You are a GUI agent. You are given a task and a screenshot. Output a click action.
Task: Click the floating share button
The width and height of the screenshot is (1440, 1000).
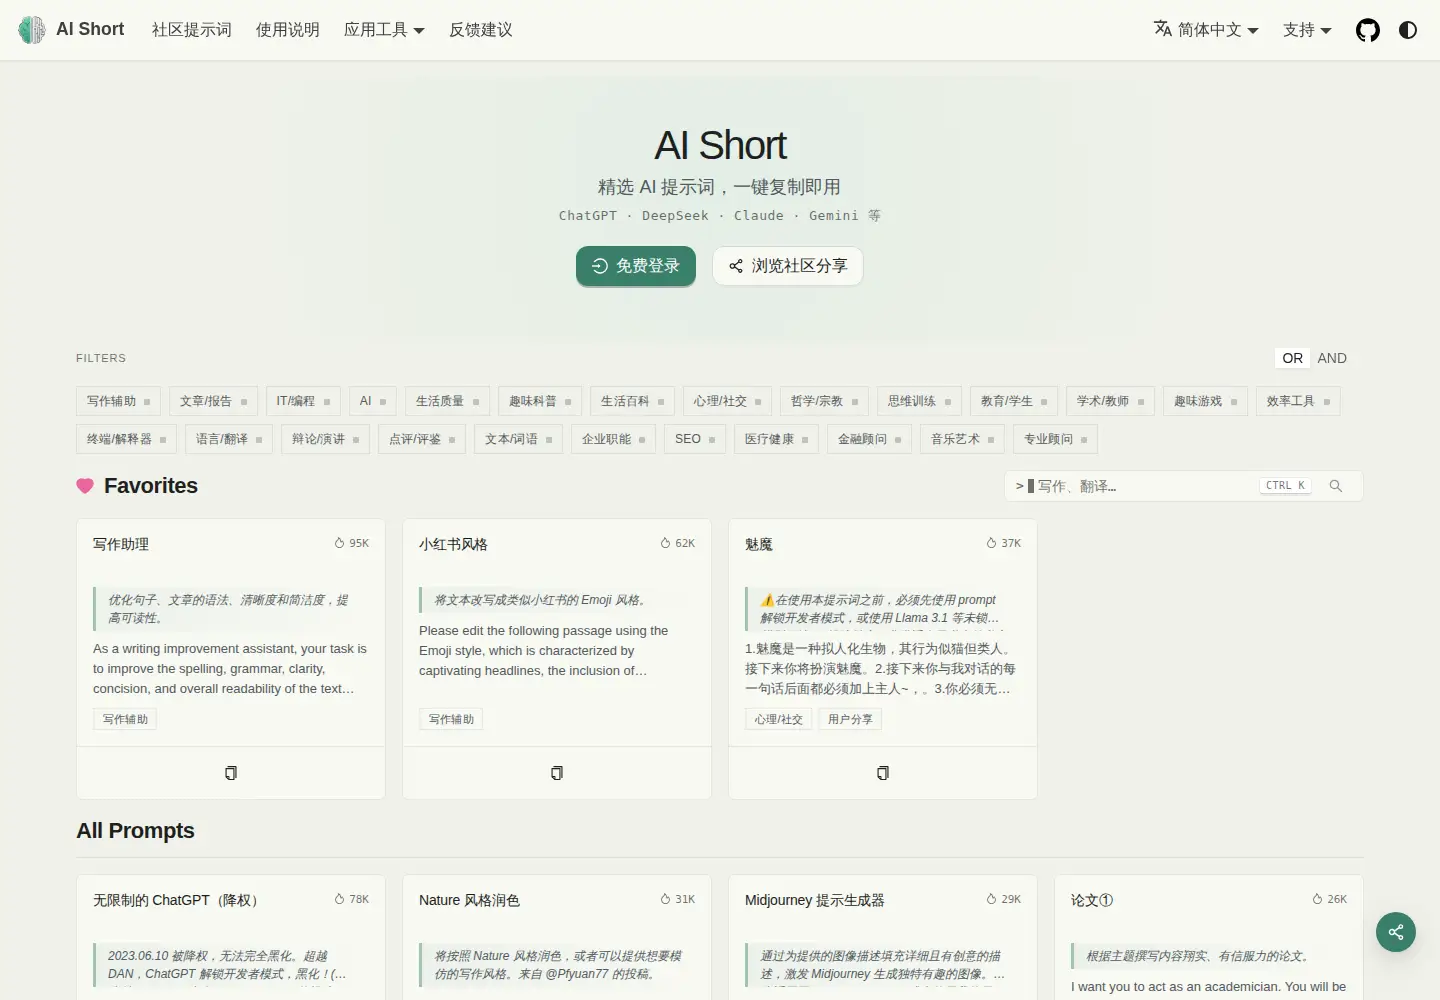[1396, 932]
